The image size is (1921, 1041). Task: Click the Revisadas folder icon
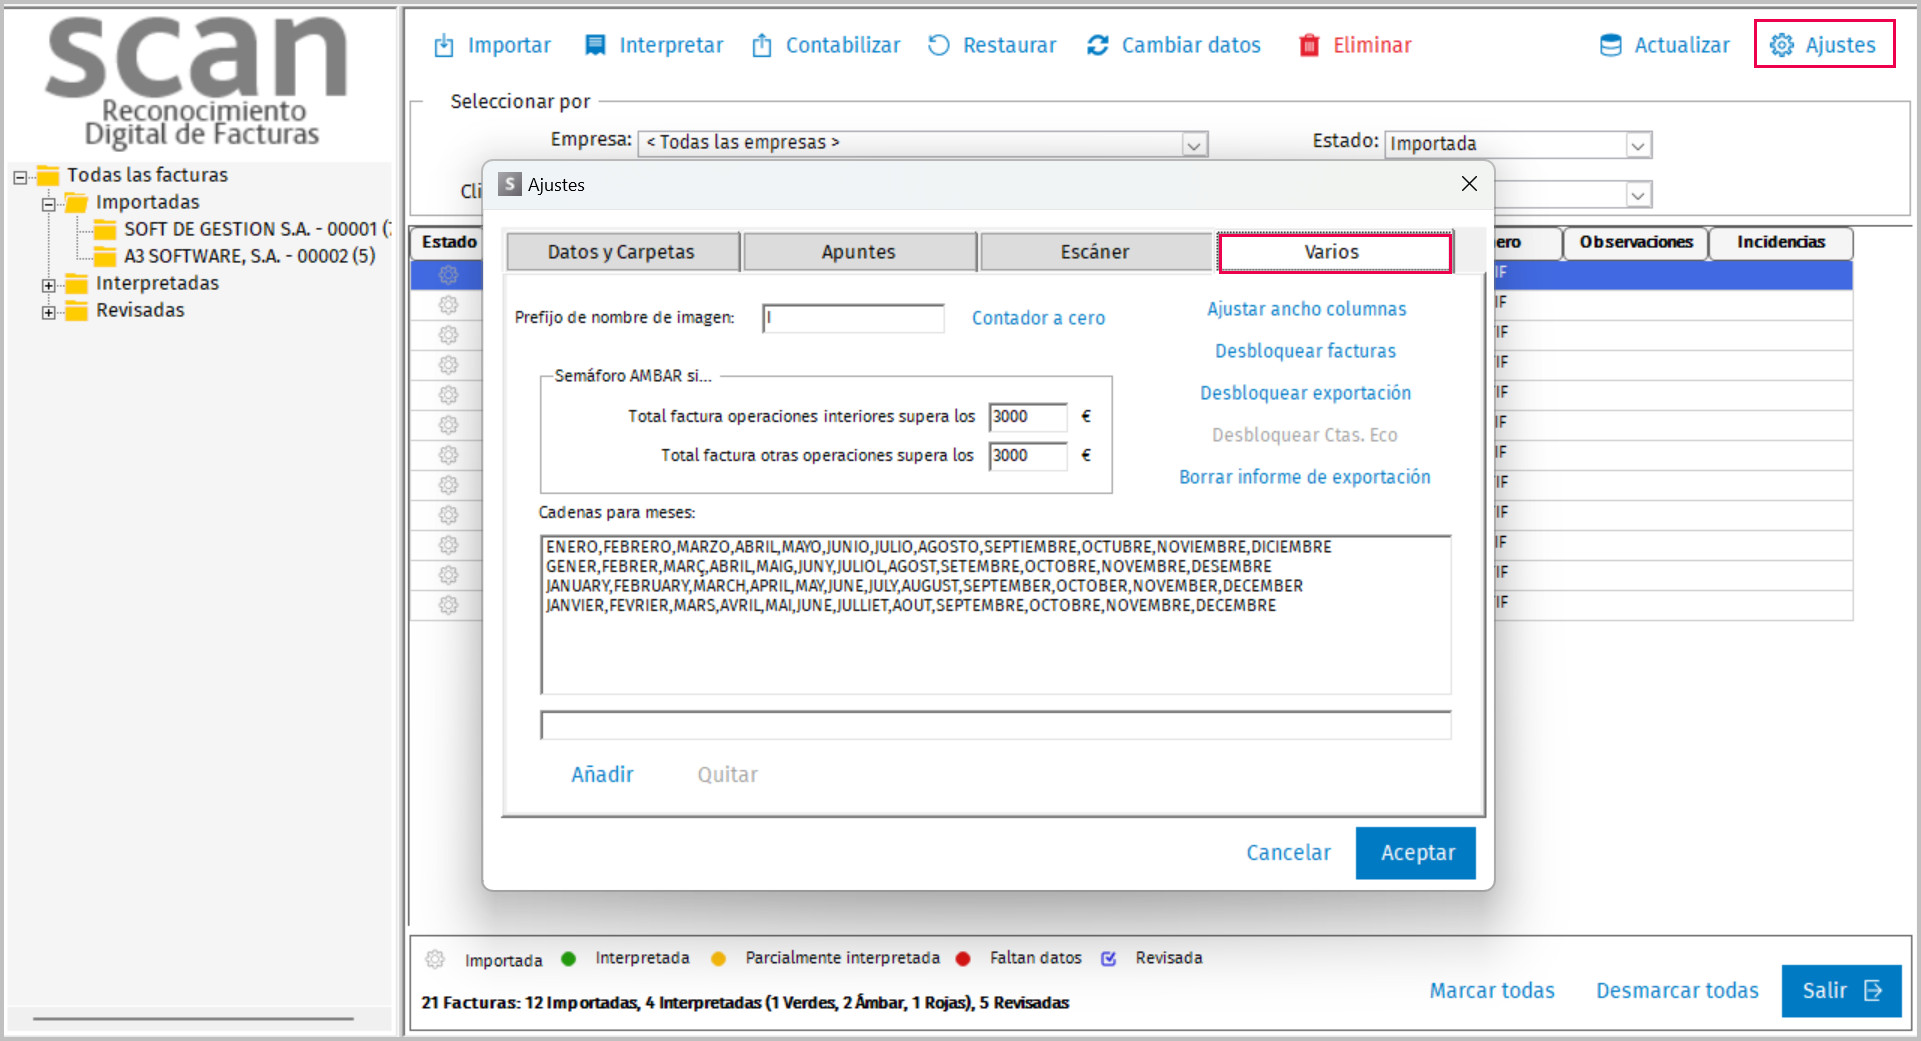pos(77,310)
